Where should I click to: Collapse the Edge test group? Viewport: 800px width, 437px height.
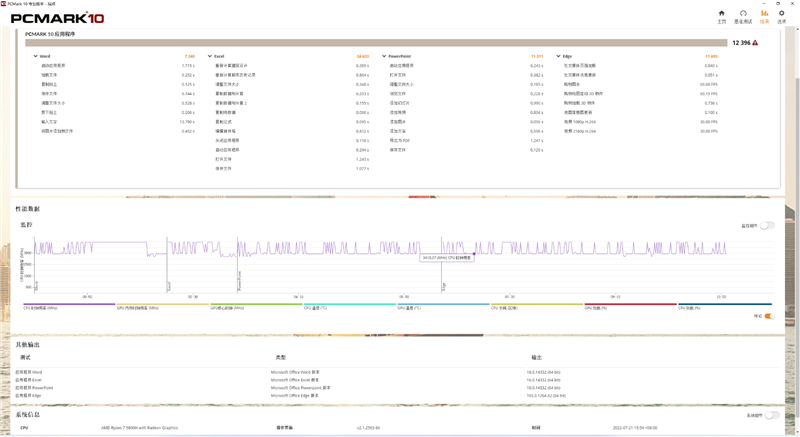(558, 56)
